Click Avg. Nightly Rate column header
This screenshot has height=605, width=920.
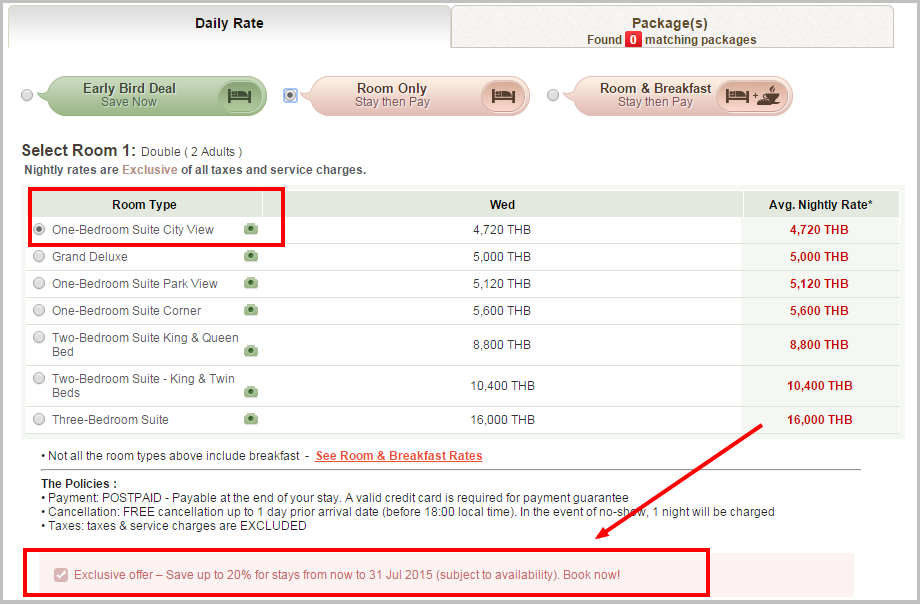pyautogui.click(x=820, y=205)
